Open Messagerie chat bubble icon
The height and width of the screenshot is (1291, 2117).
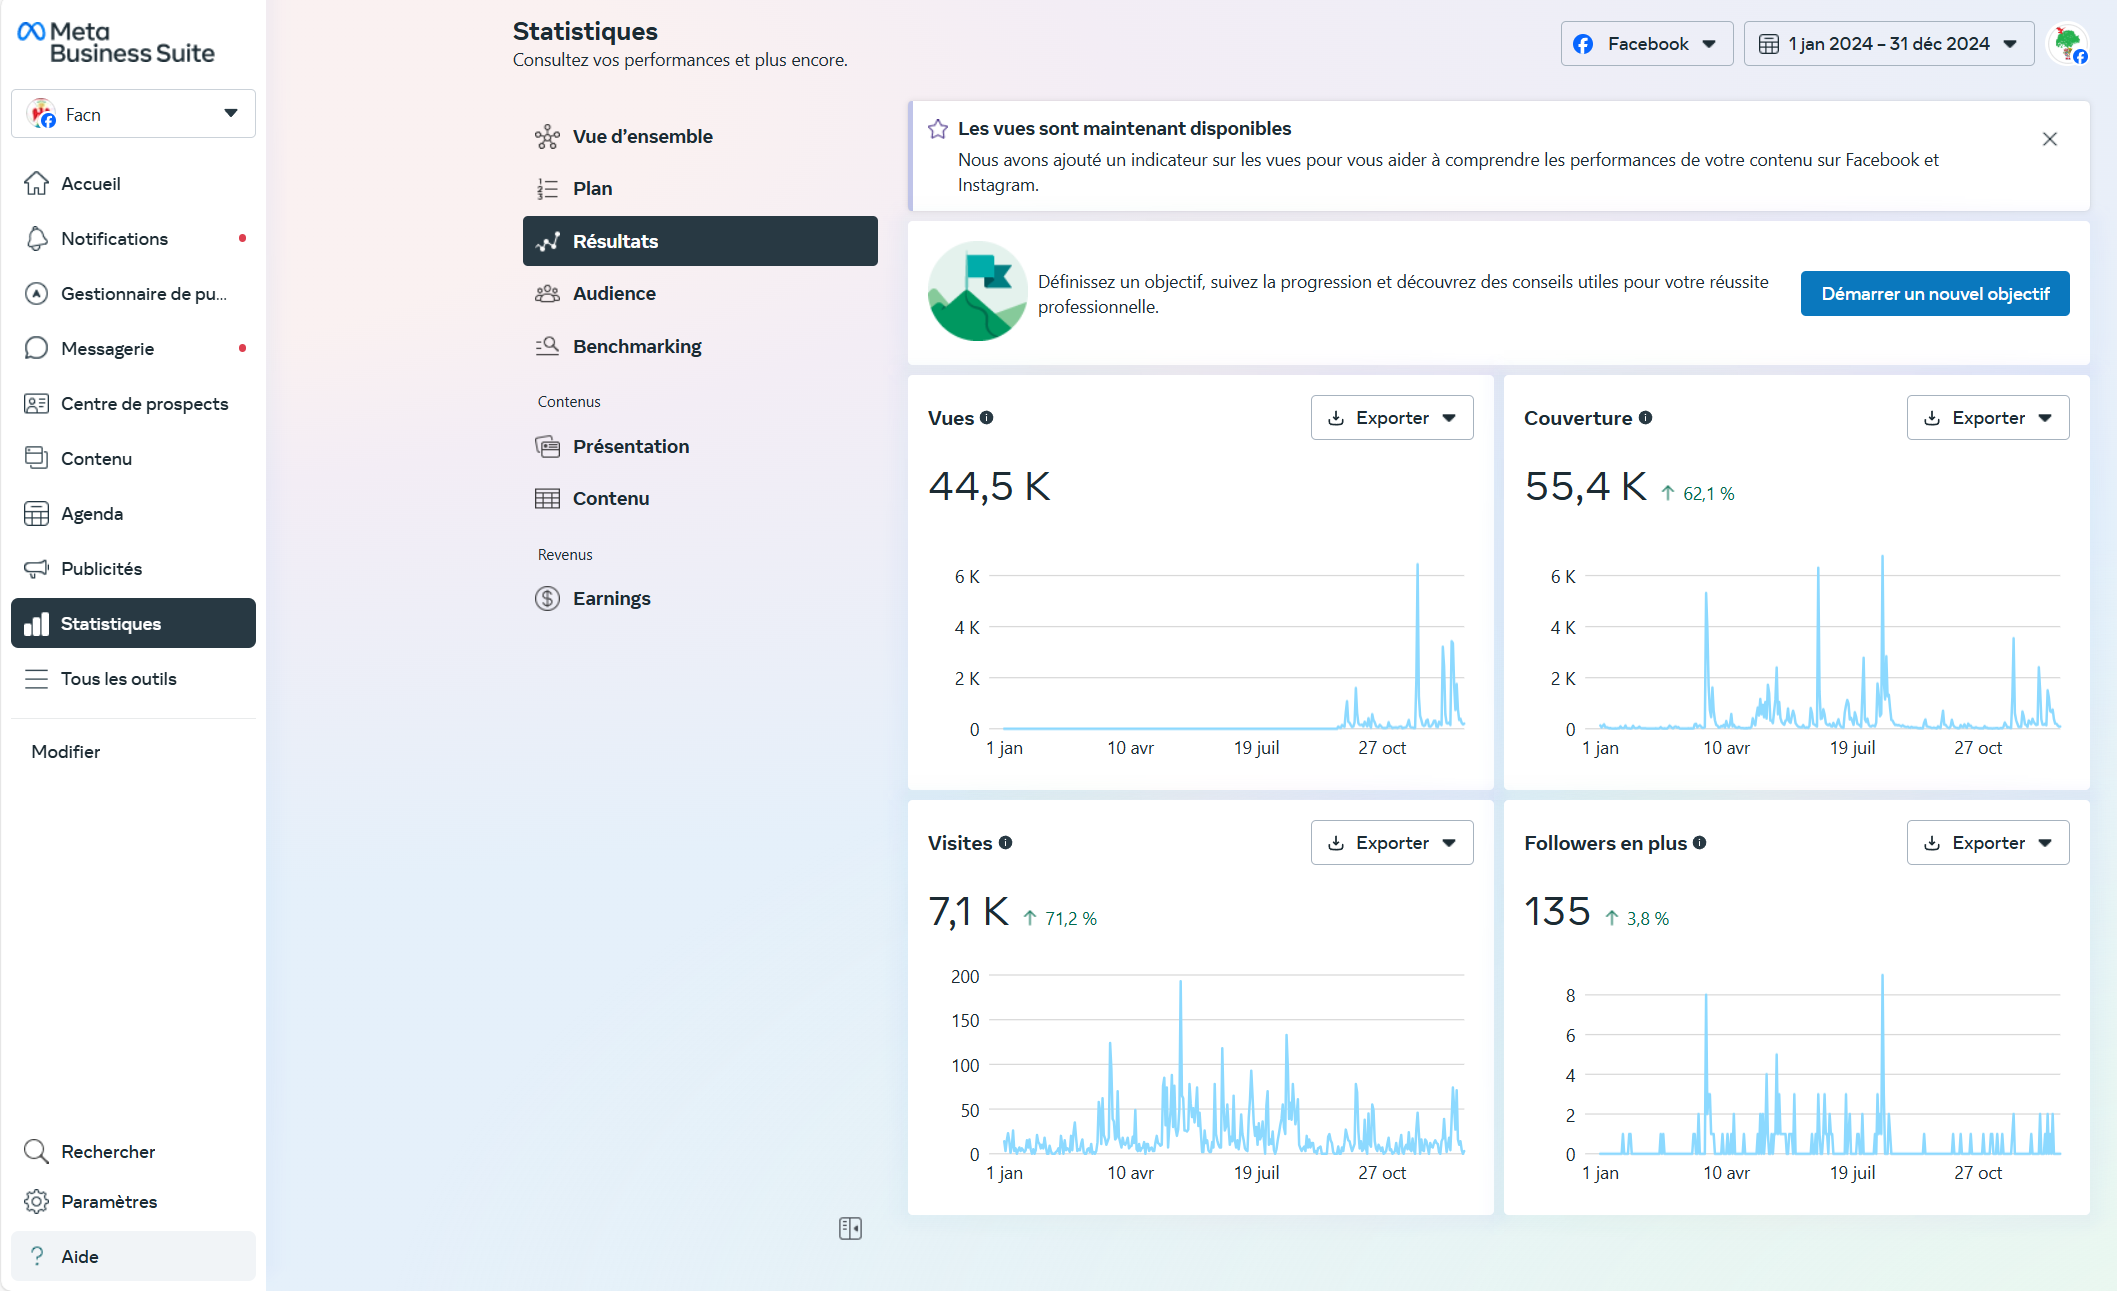click(x=37, y=349)
